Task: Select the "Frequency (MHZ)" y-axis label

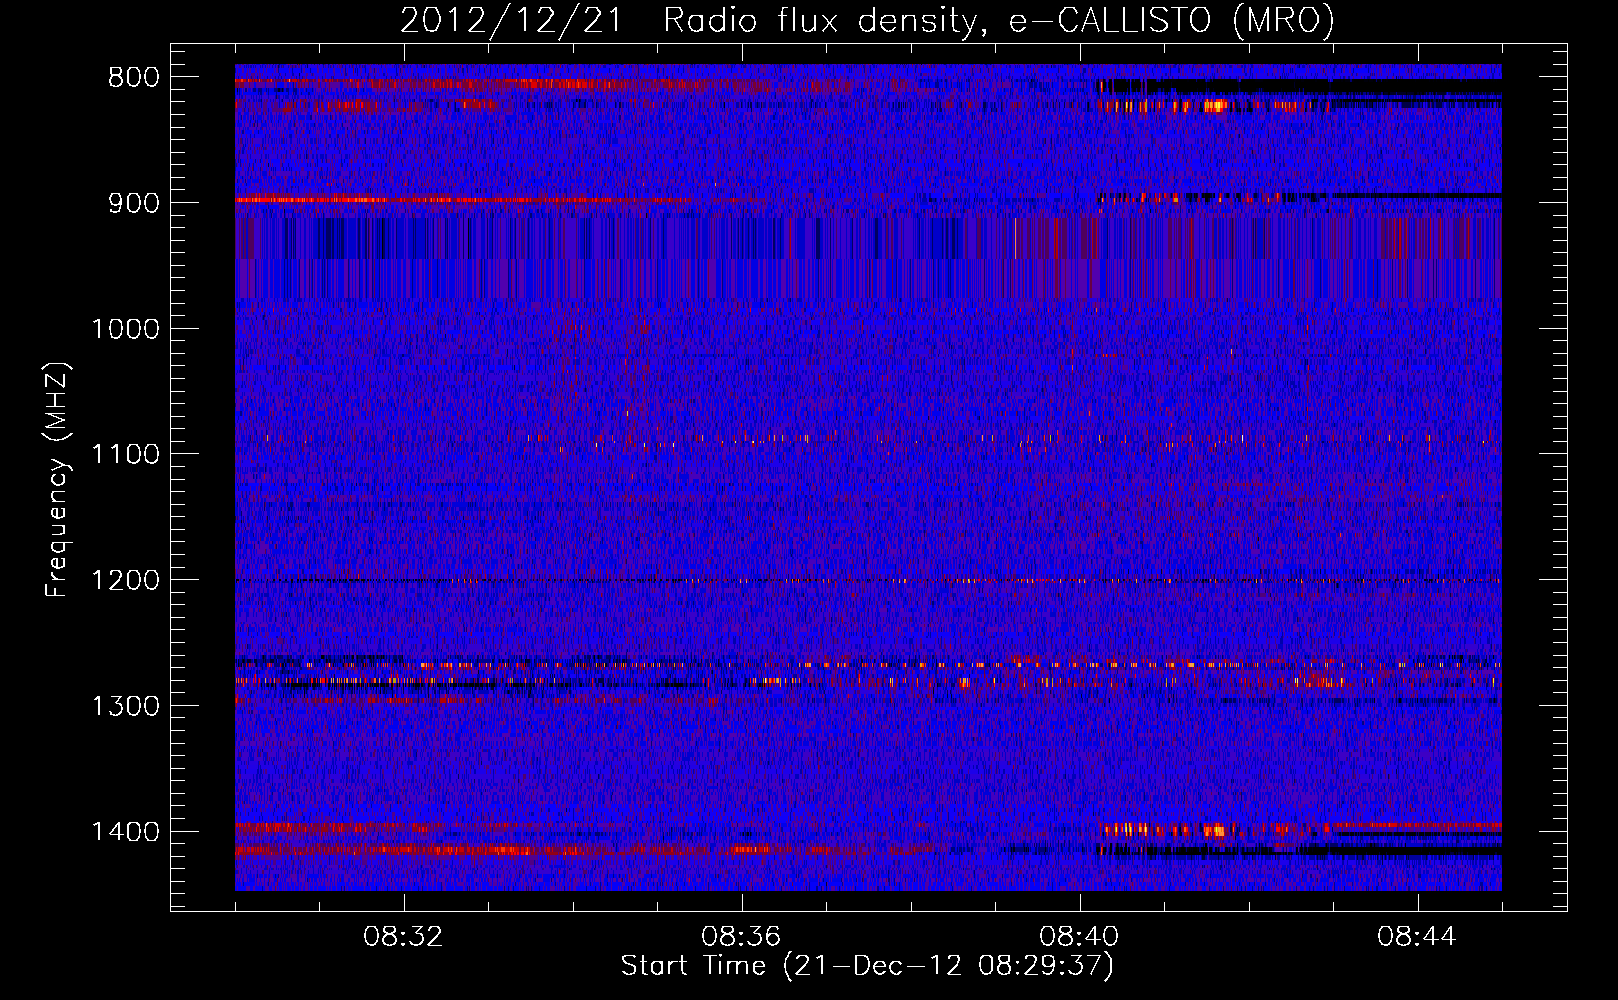Action: click(x=57, y=479)
